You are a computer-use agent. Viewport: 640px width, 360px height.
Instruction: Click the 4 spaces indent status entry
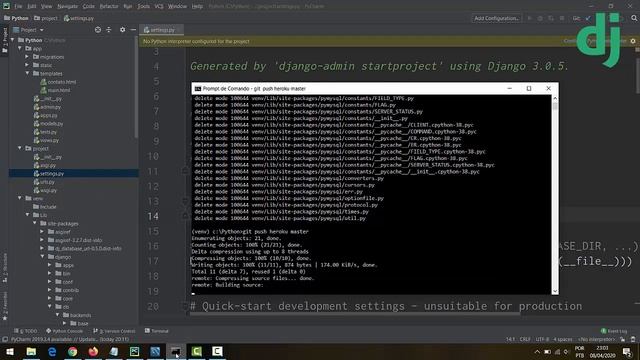pos(563,339)
